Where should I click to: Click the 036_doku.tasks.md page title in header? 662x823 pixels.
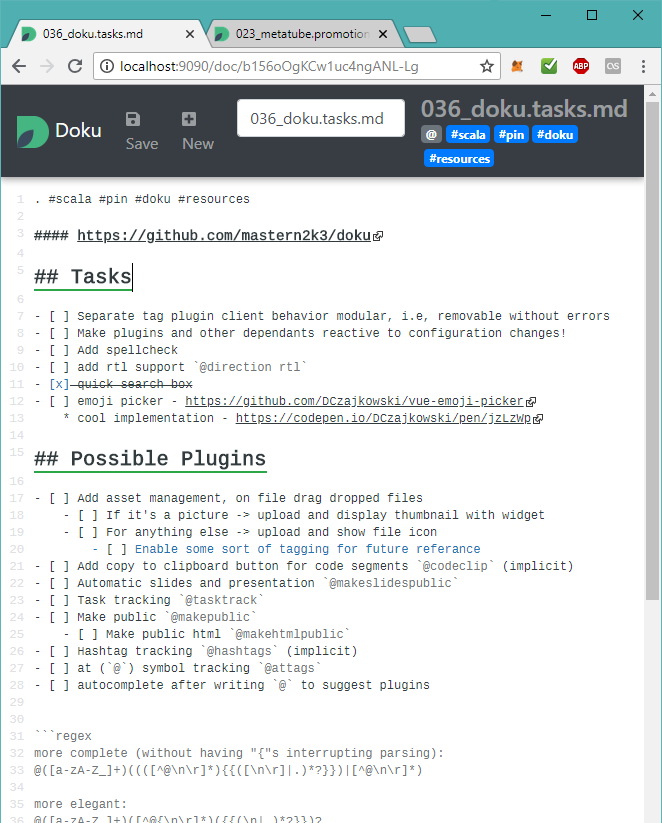tap(524, 109)
